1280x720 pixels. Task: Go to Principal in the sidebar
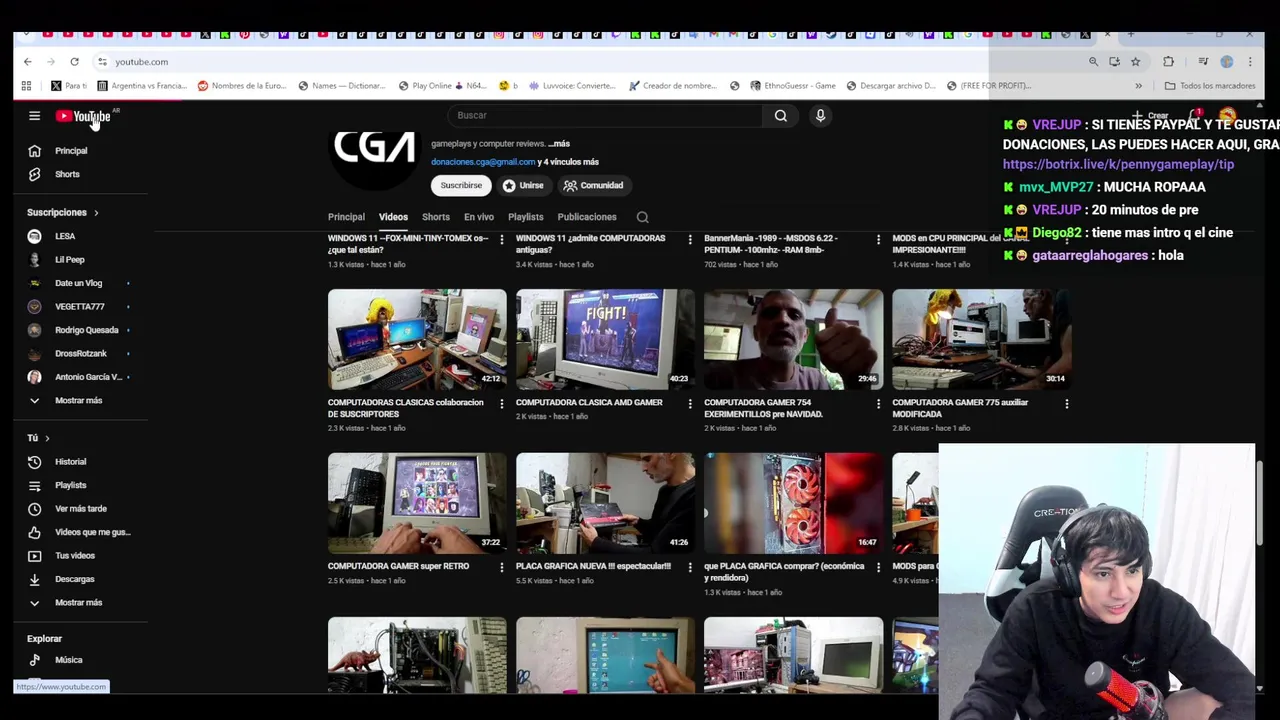tap(71, 151)
